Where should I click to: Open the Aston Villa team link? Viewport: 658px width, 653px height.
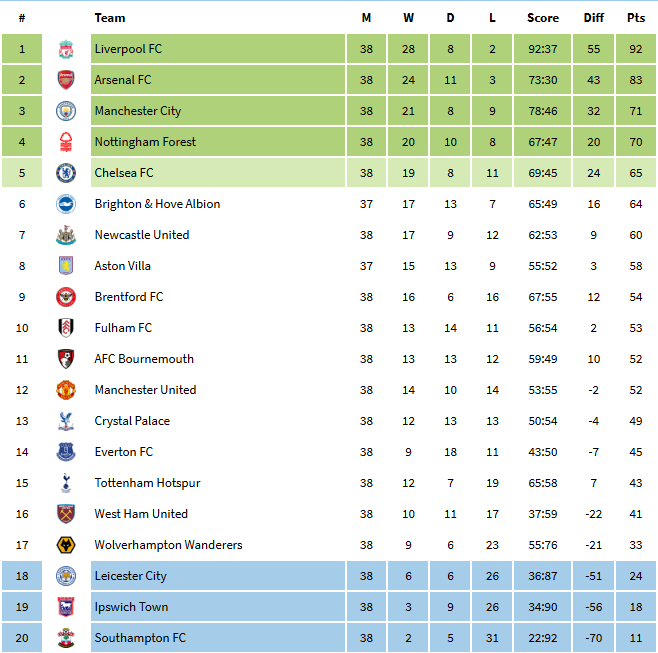coord(123,266)
